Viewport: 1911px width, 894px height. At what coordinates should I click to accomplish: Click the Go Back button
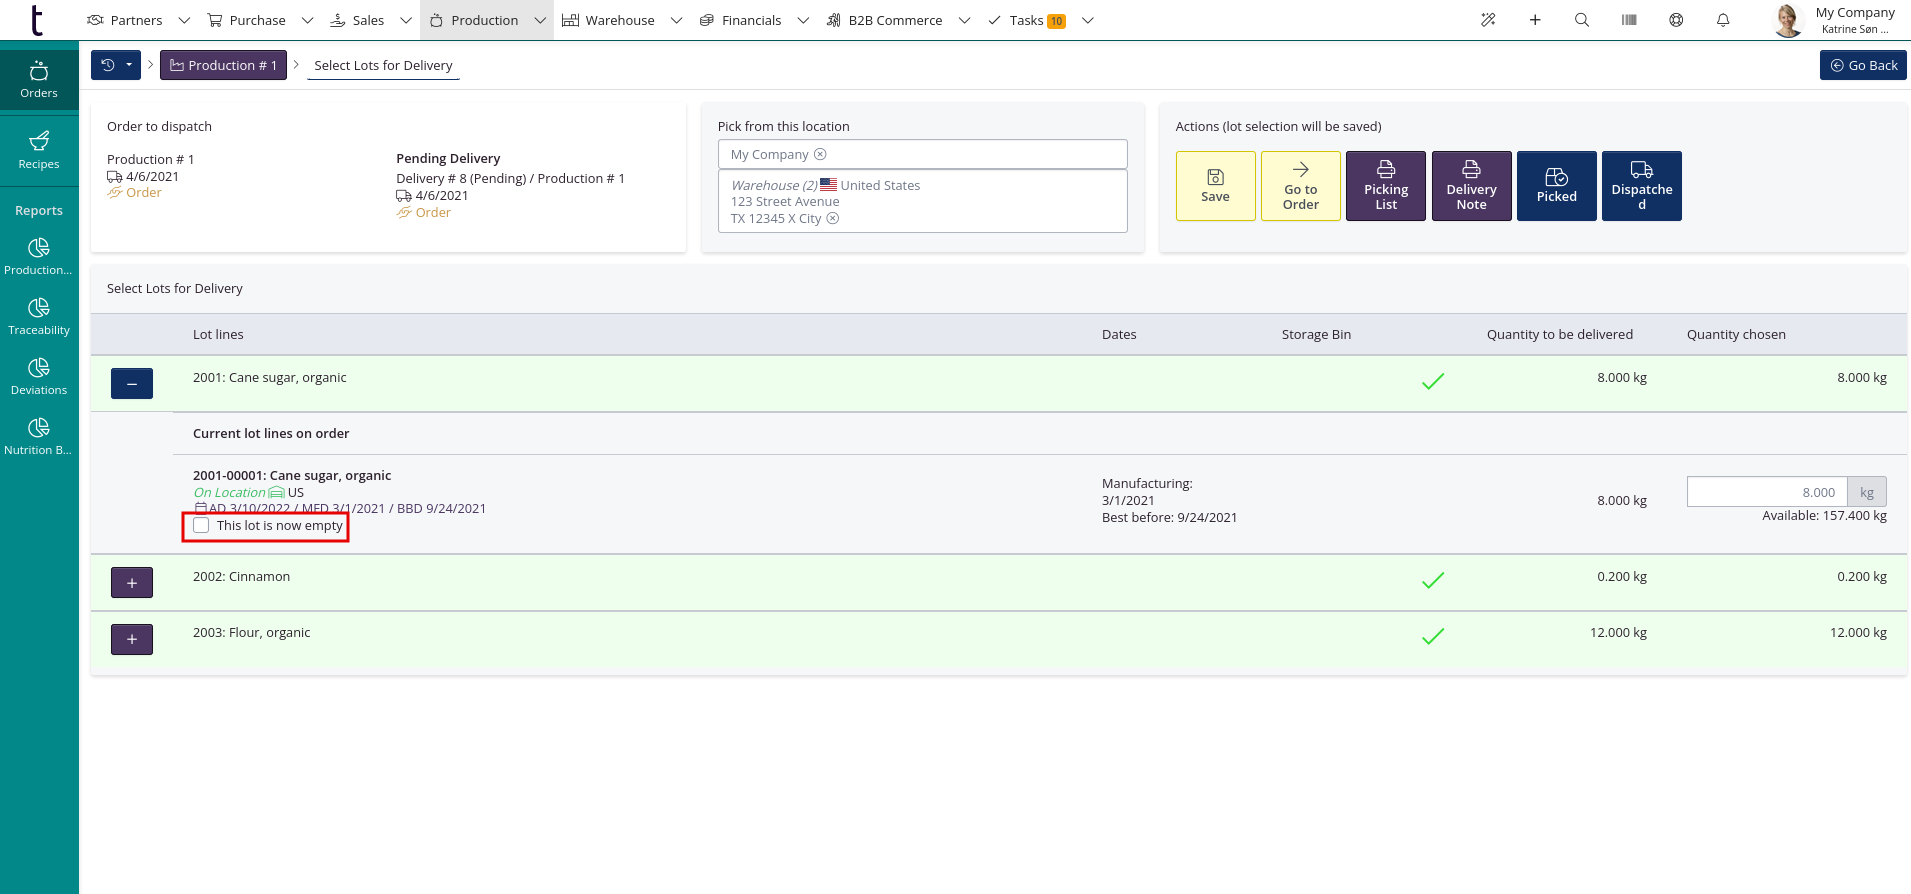[x=1862, y=65]
